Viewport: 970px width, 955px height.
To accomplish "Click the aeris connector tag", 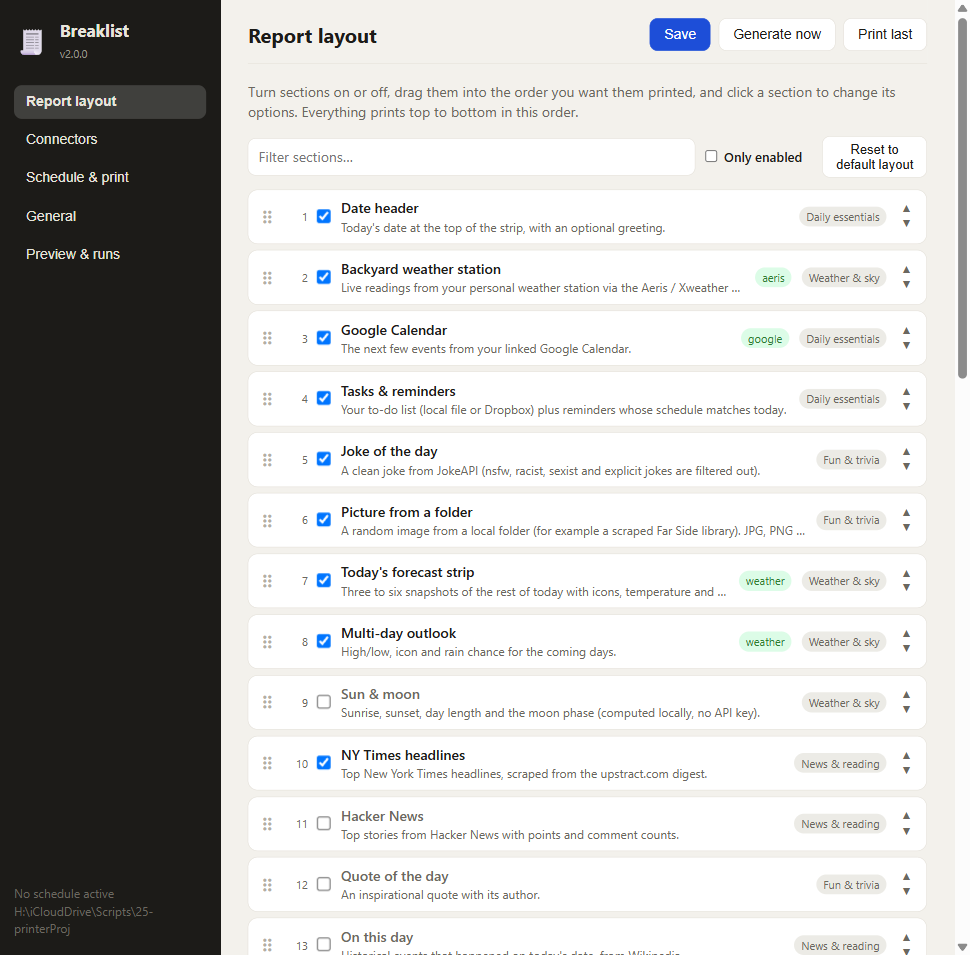I will [x=773, y=278].
